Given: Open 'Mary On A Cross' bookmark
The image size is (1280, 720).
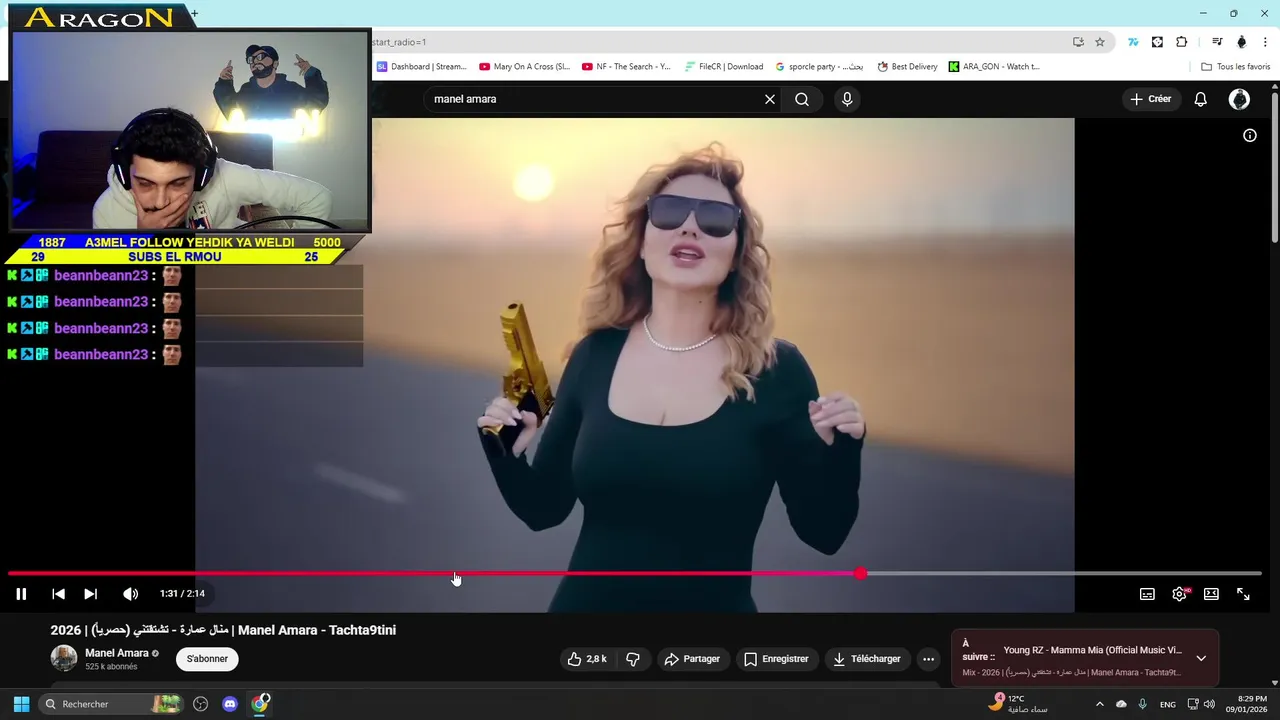Looking at the screenshot, I should tap(524, 67).
